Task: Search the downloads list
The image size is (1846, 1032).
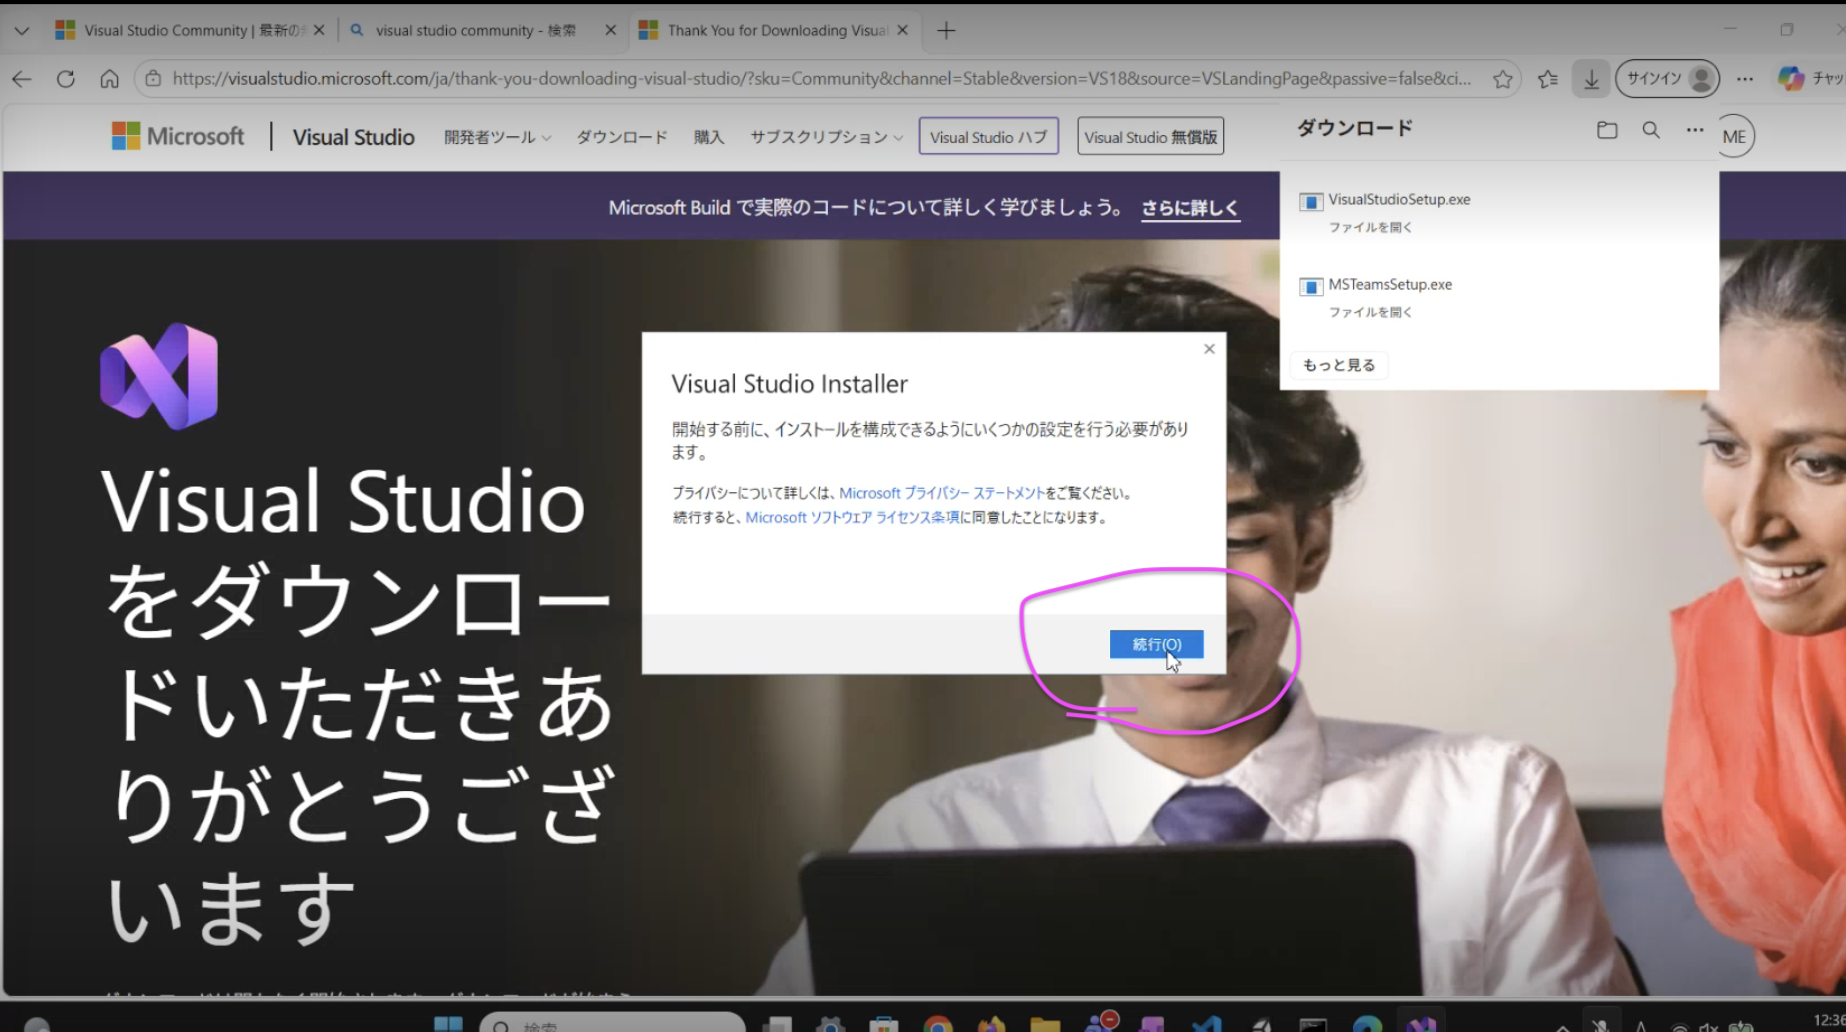Action: (x=1651, y=130)
